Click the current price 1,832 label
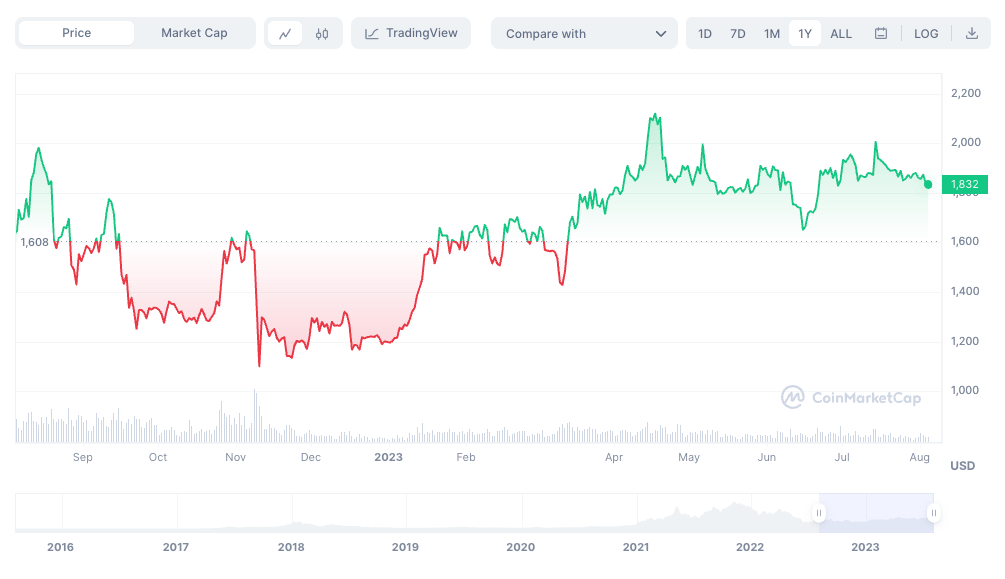The image size is (1005, 579). click(x=964, y=184)
